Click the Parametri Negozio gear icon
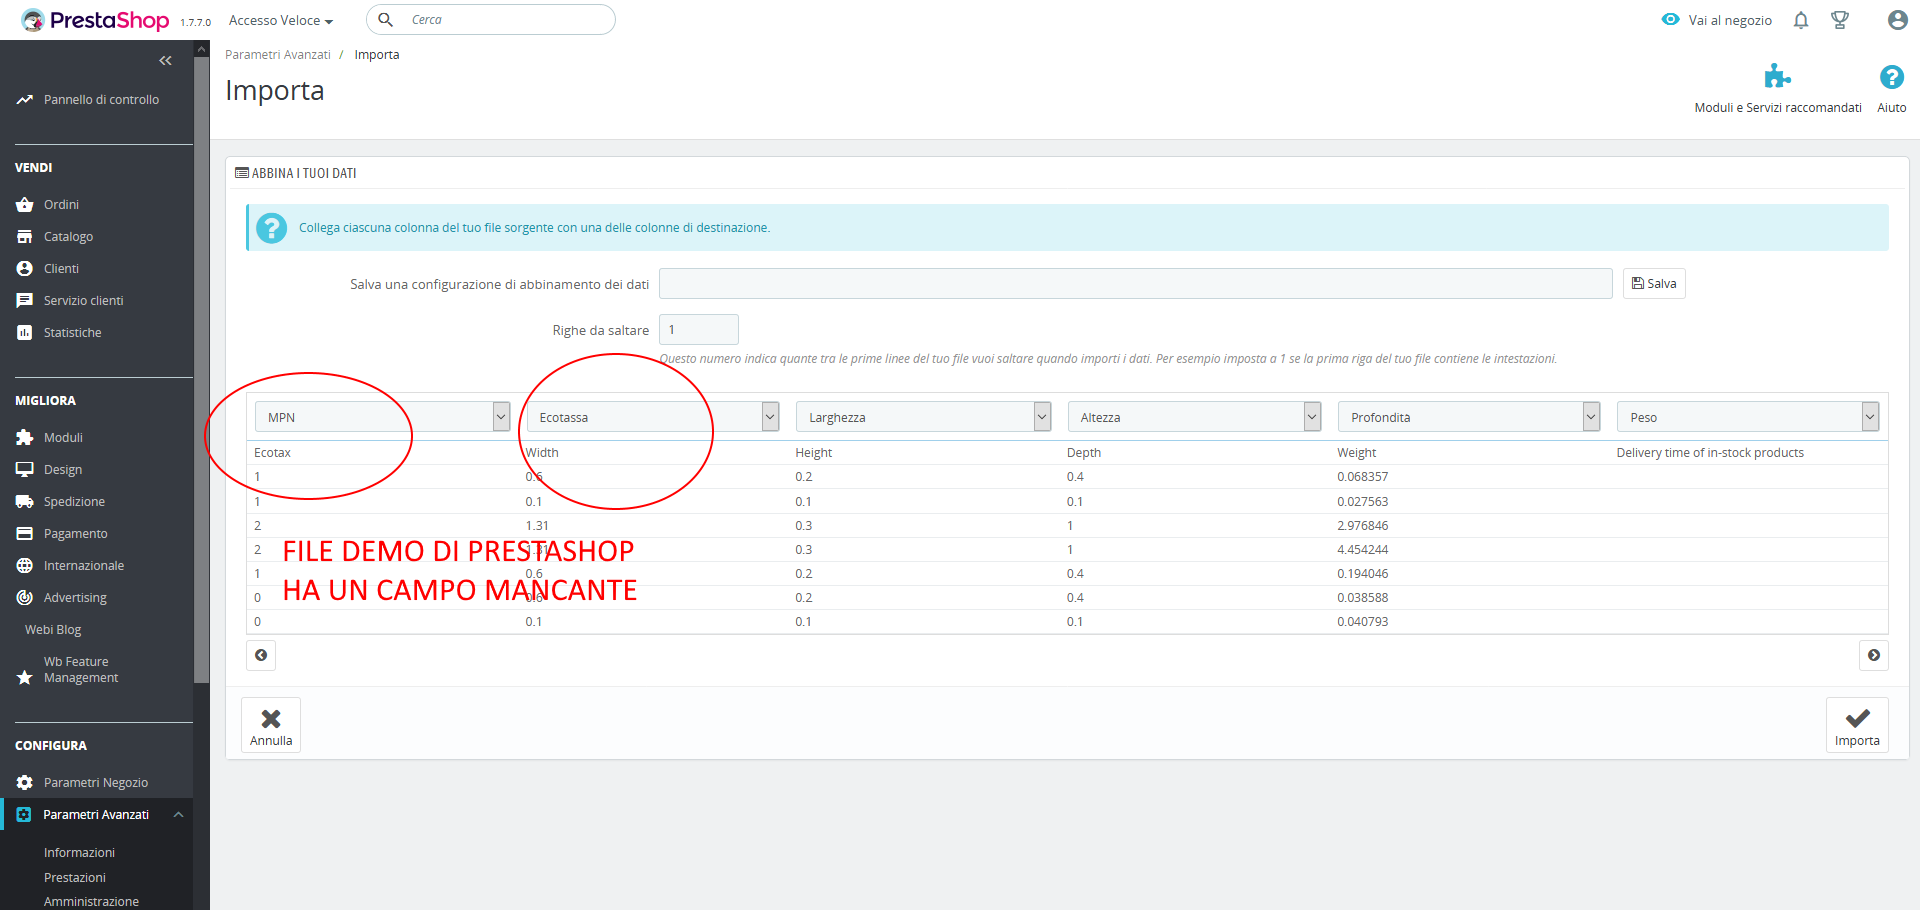Image resolution: width=1920 pixels, height=910 pixels. tap(25, 783)
